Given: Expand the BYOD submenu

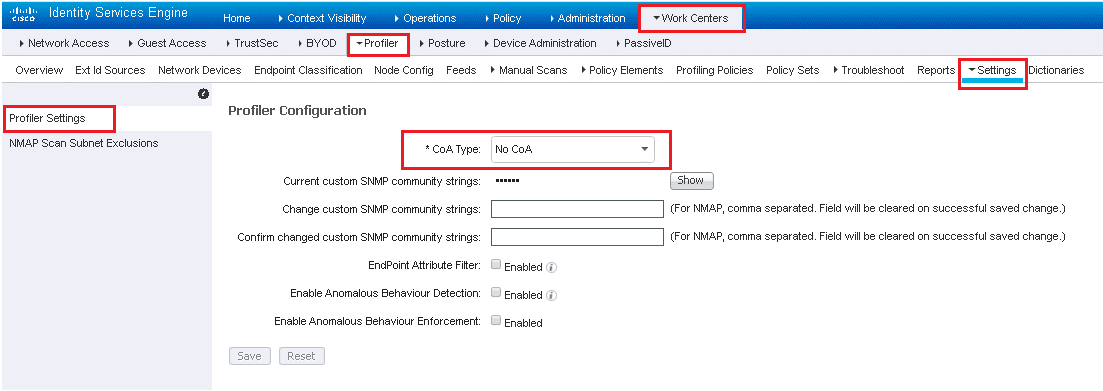Looking at the screenshot, I should point(317,43).
